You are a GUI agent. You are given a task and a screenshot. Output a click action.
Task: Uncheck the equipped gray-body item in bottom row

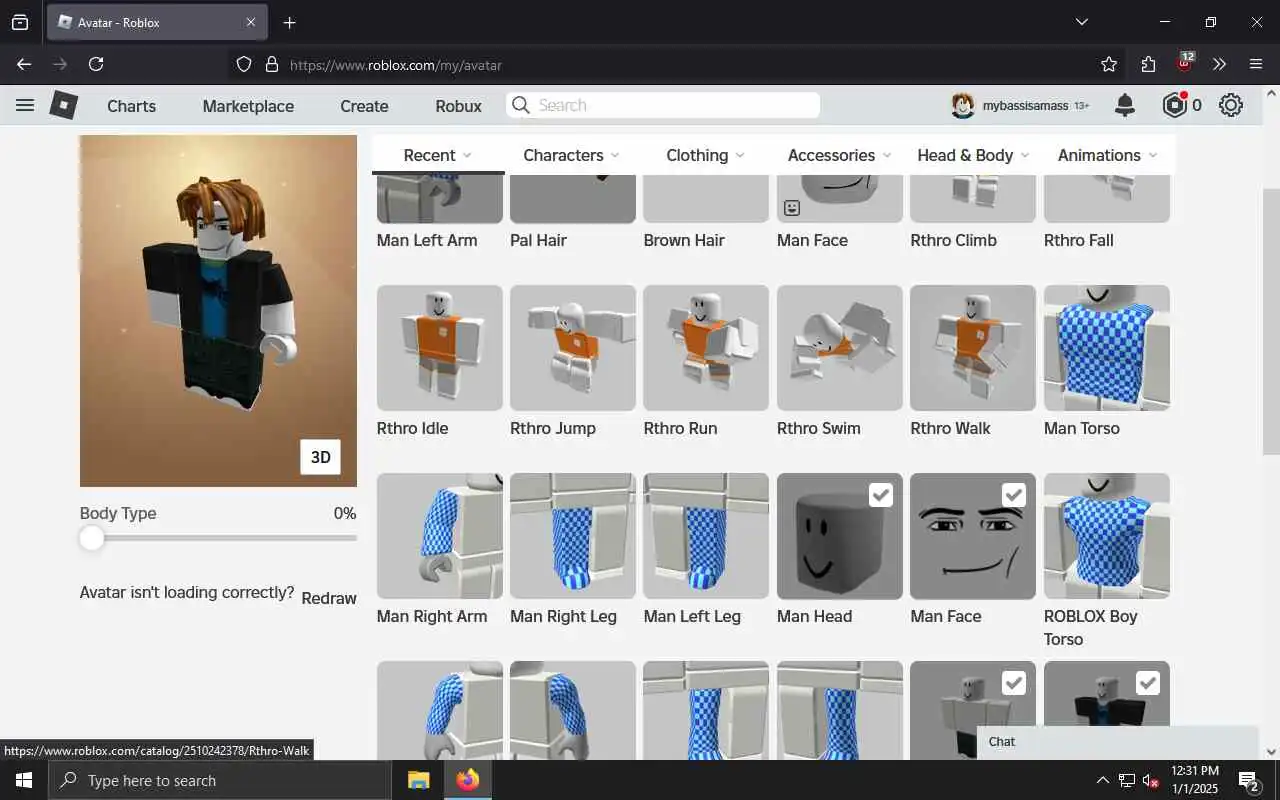click(x=1014, y=682)
